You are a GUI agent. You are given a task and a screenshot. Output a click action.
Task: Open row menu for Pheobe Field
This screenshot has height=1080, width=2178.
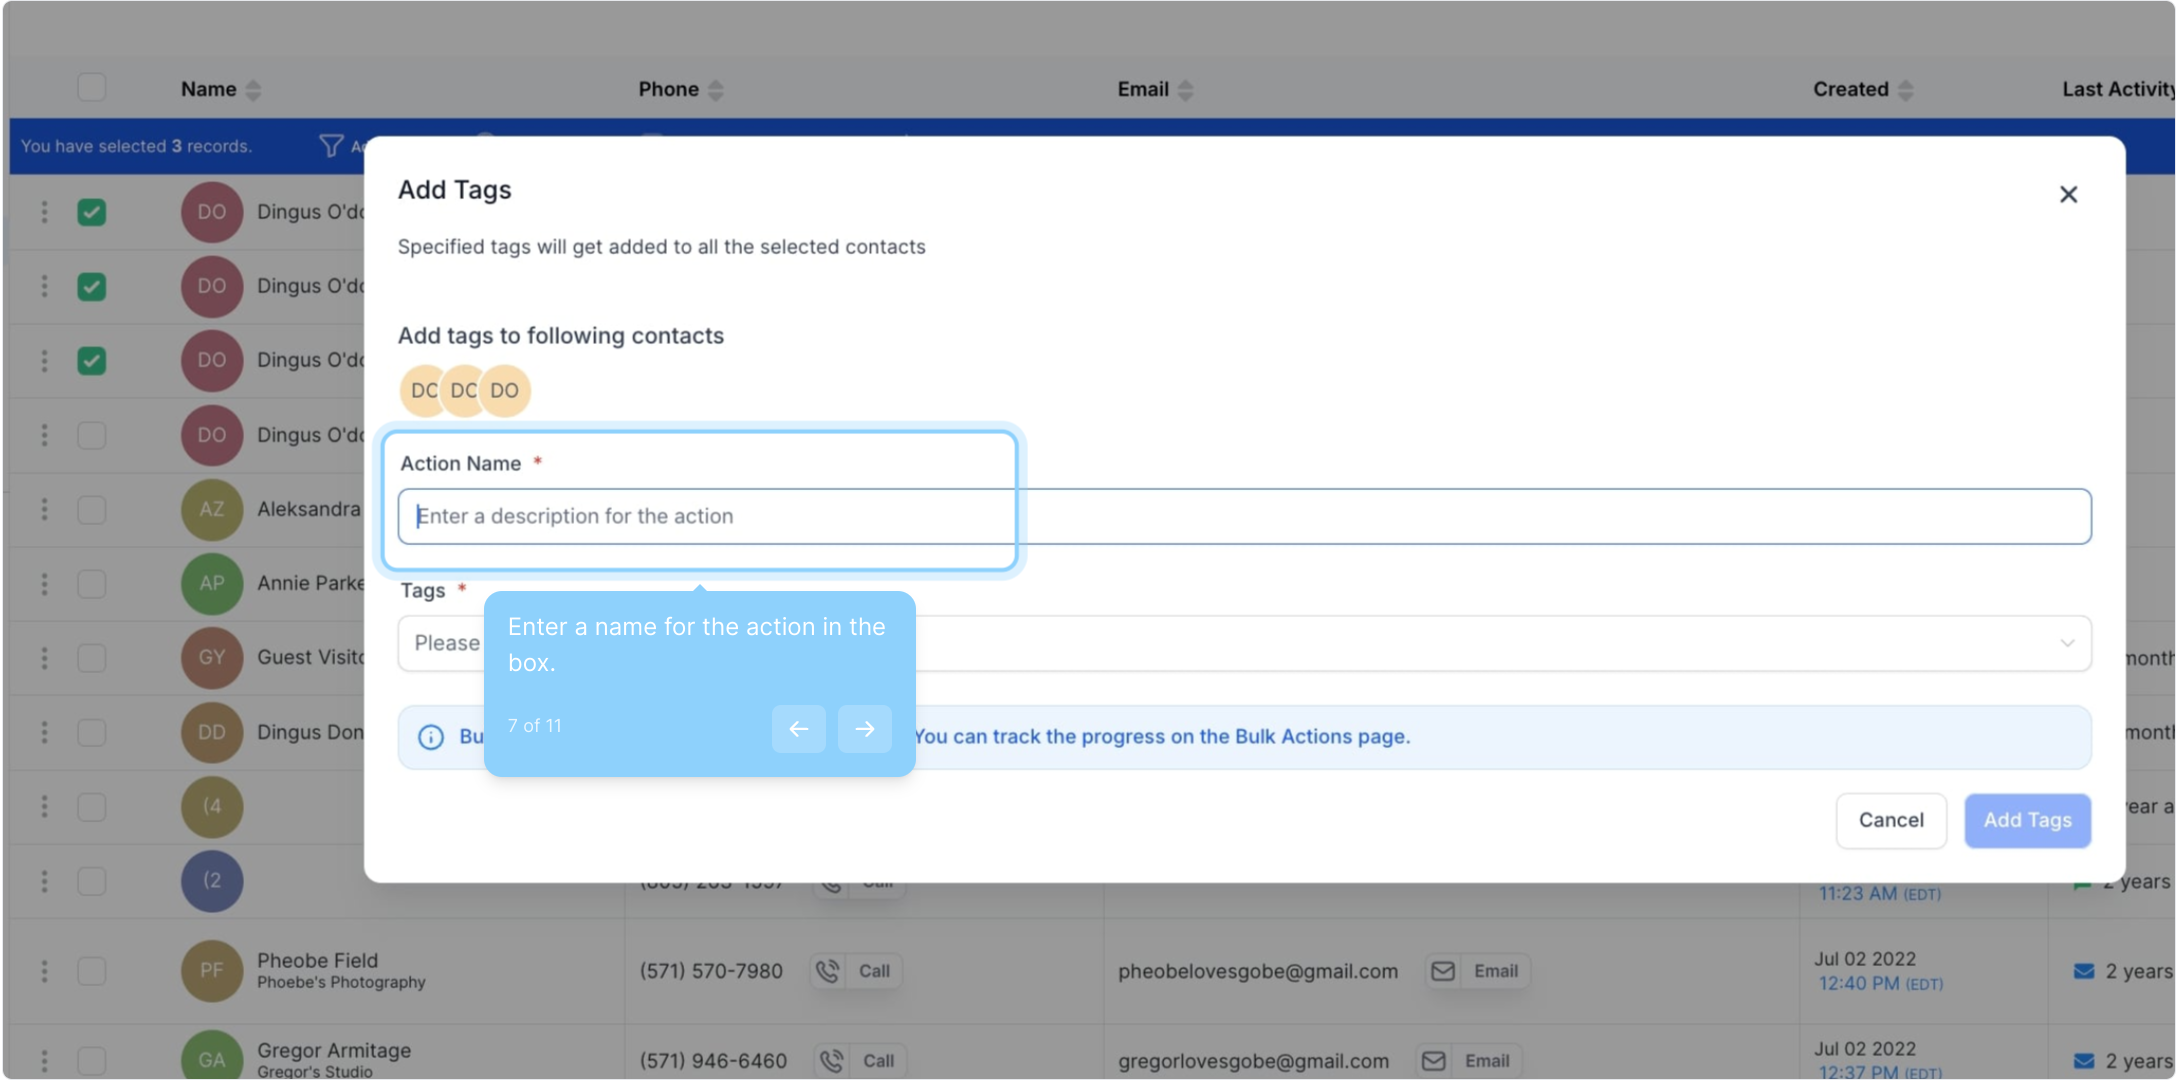pyautogui.click(x=44, y=970)
